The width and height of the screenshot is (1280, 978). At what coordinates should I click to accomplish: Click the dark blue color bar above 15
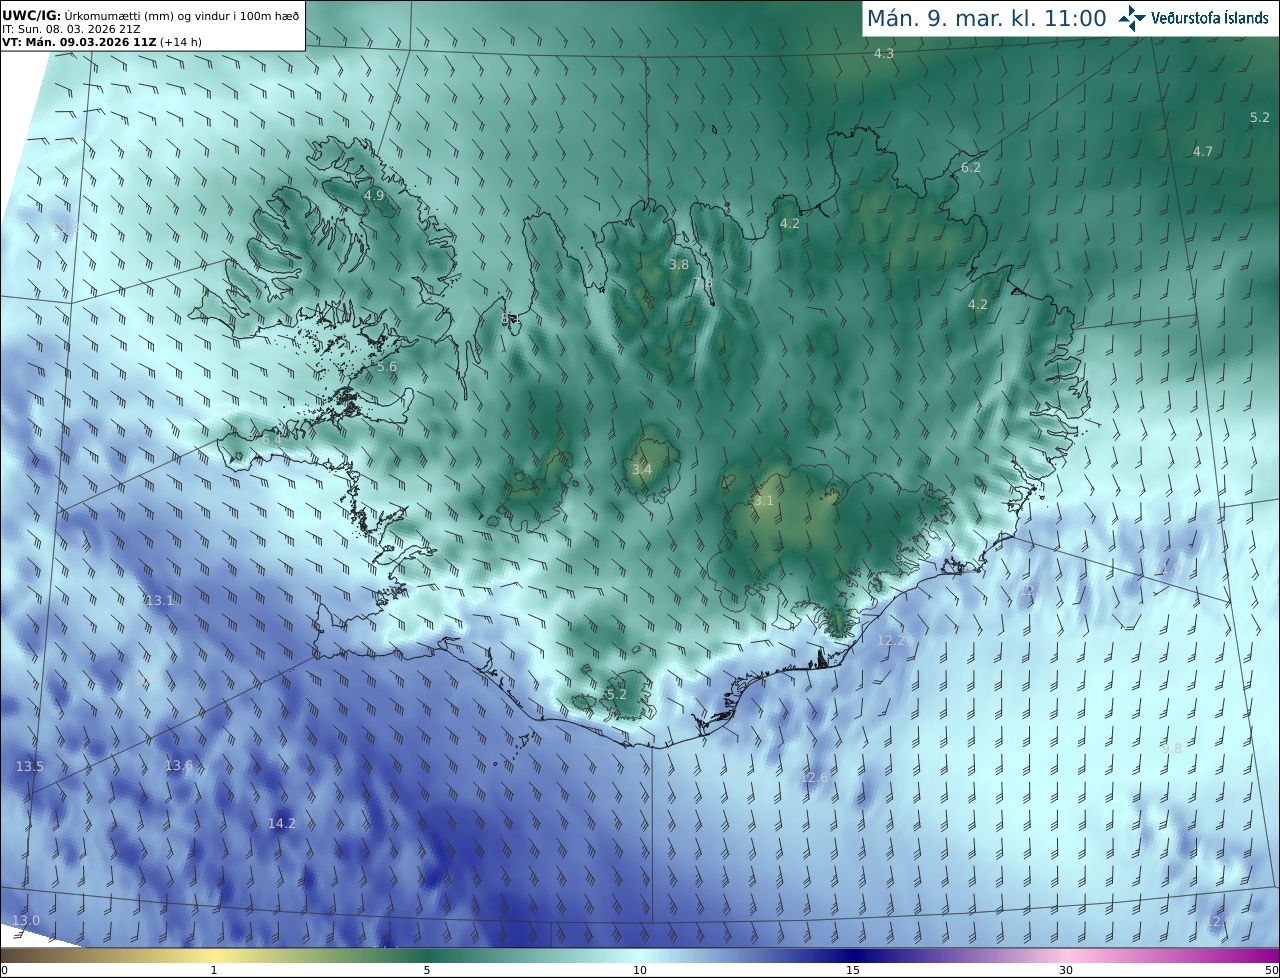[x=853, y=955]
